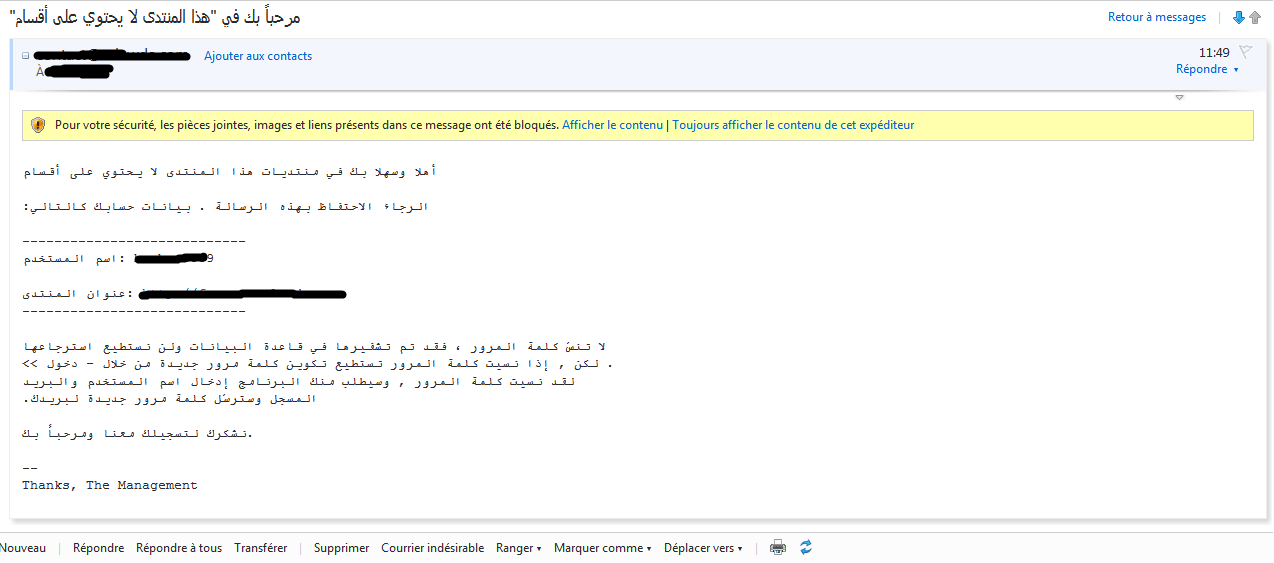Go to next message with blue down arrow

(x=1239, y=17)
